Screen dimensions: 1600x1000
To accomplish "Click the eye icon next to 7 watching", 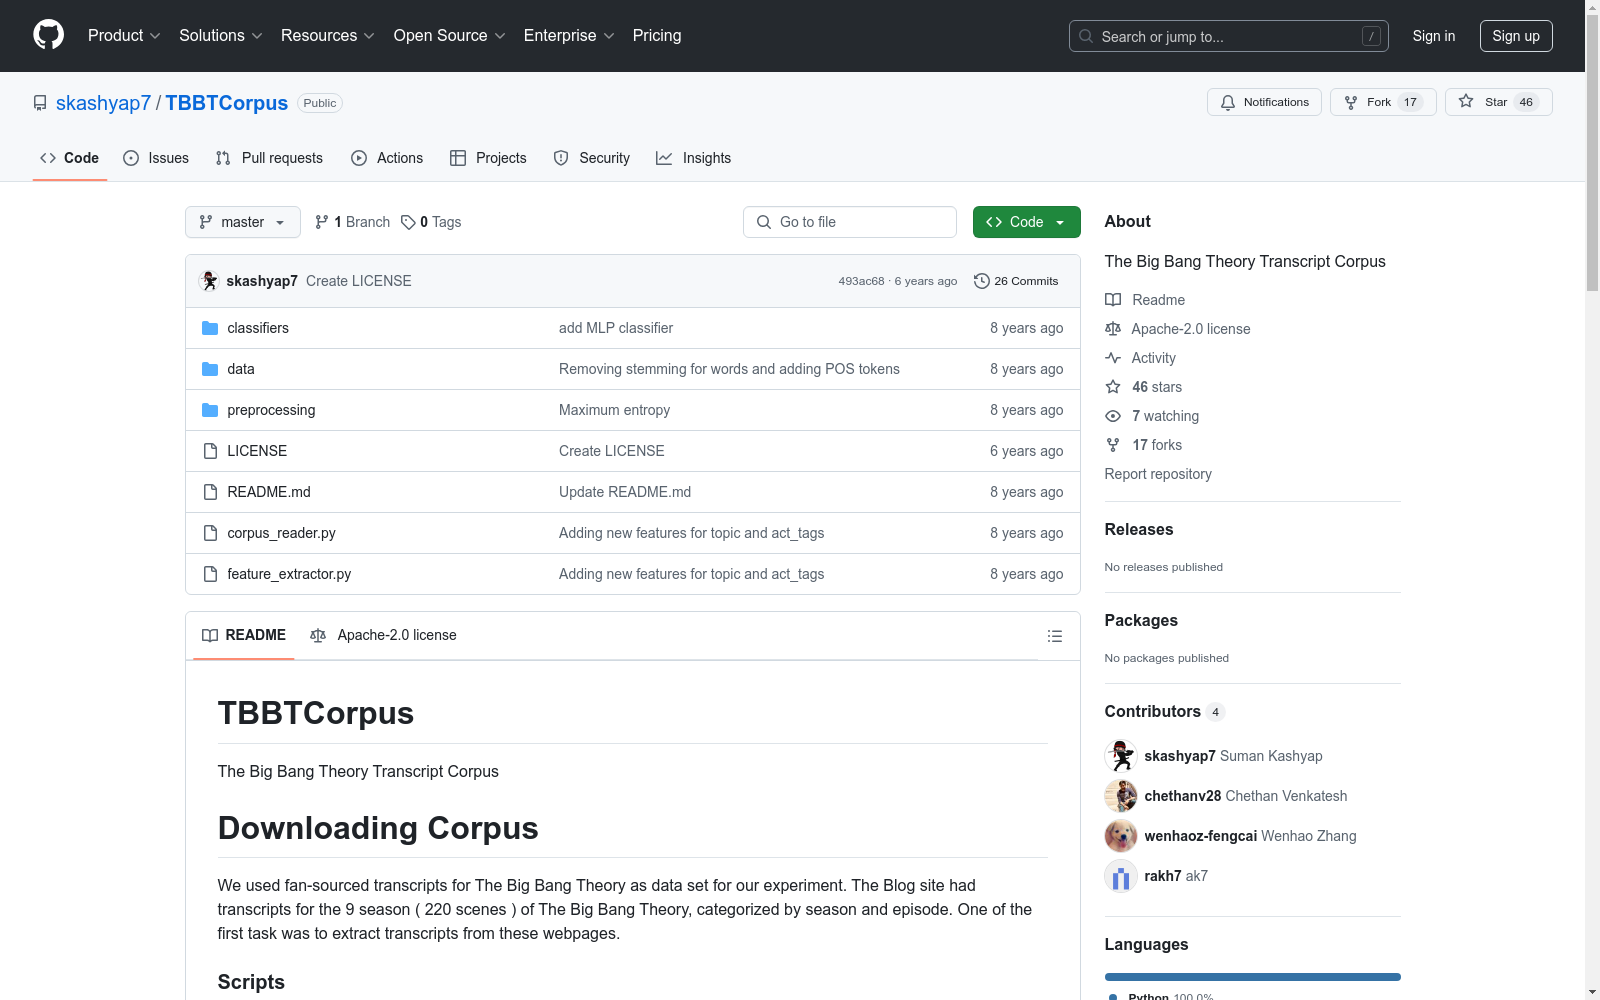I will tap(1113, 416).
